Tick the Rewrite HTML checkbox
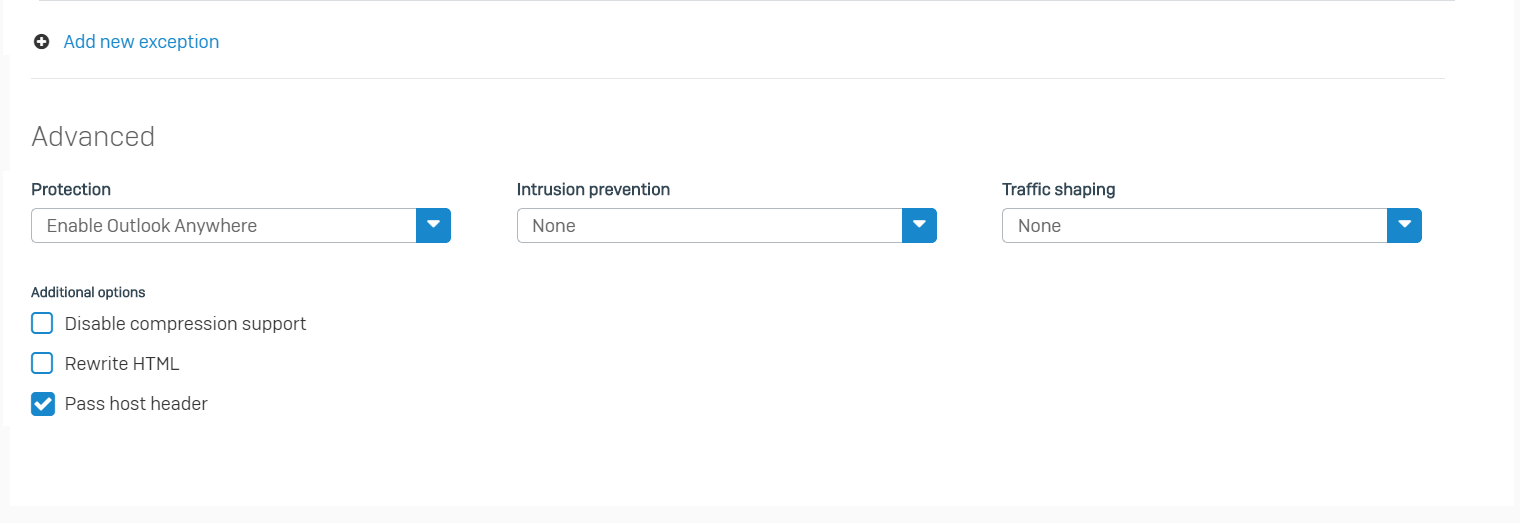This screenshot has width=1520, height=523. point(42,363)
